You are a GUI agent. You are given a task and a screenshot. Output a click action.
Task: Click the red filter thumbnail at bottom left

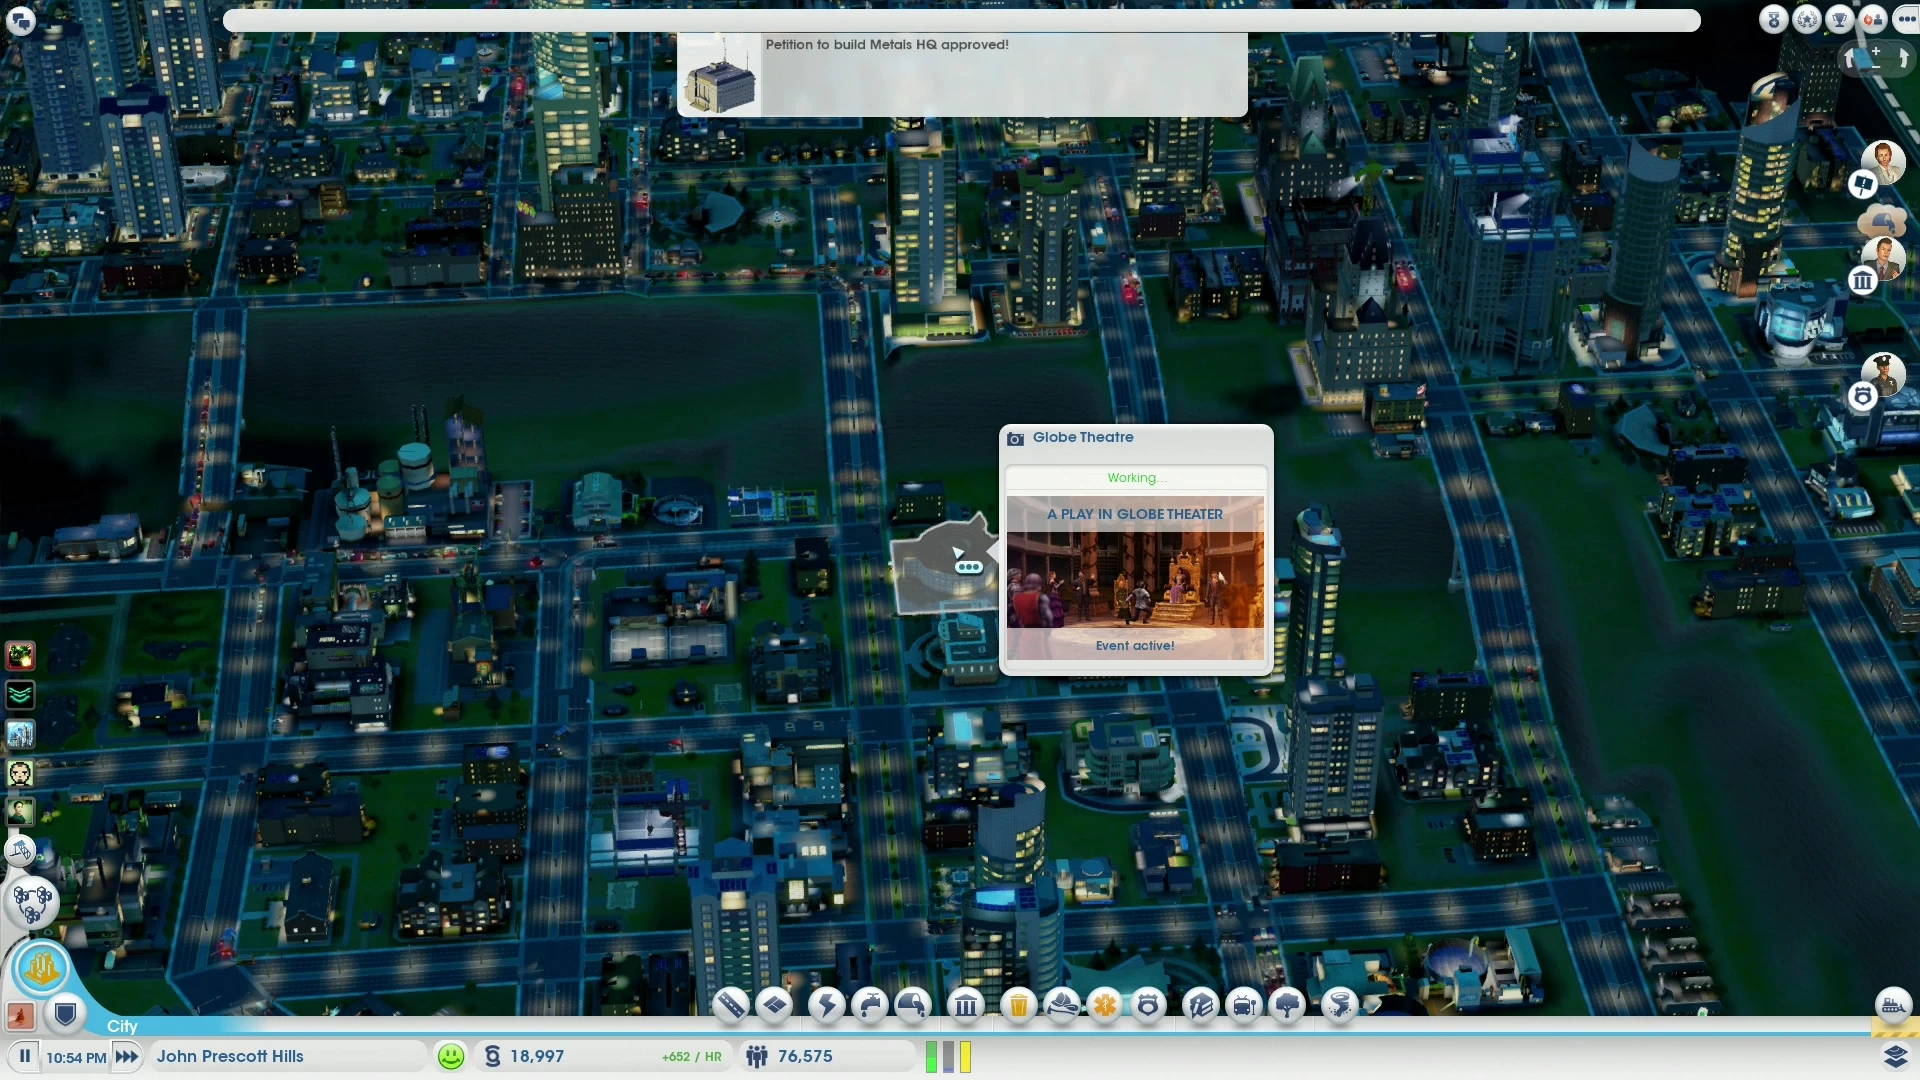coord(21,1015)
